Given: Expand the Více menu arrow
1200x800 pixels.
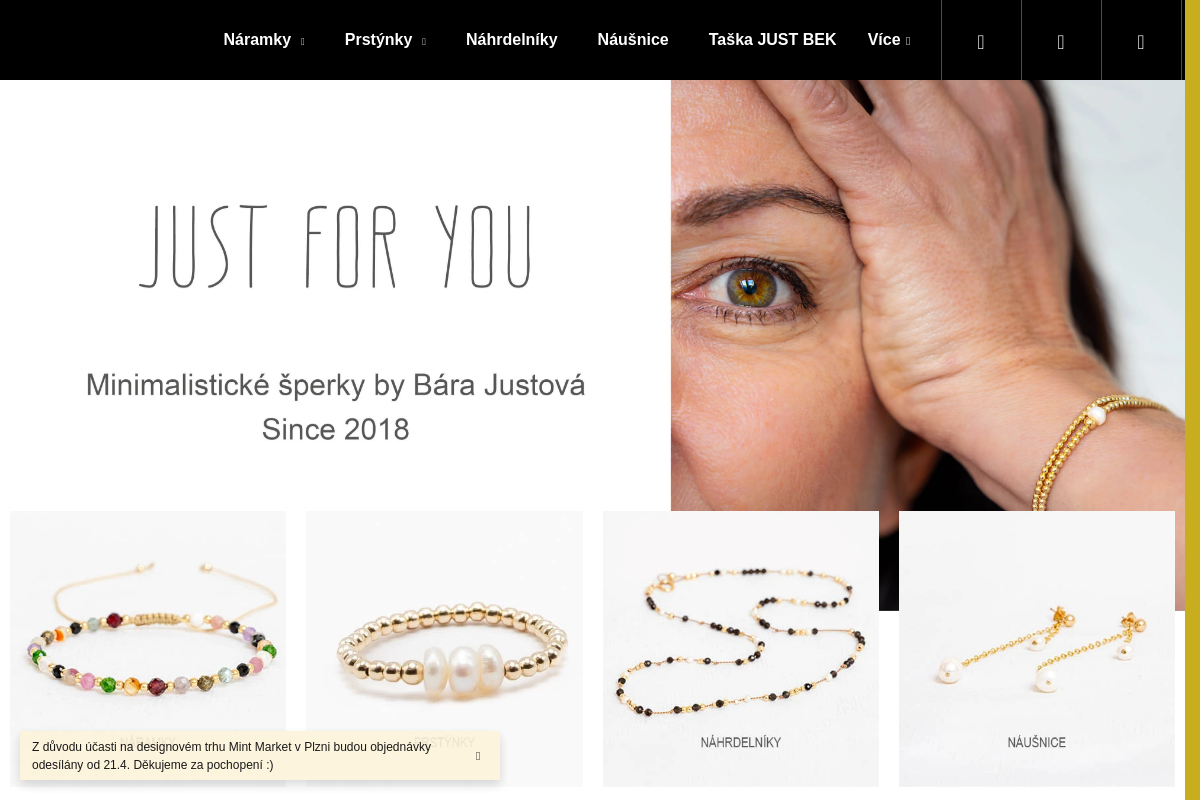Looking at the screenshot, I should [x=908, y=42].
